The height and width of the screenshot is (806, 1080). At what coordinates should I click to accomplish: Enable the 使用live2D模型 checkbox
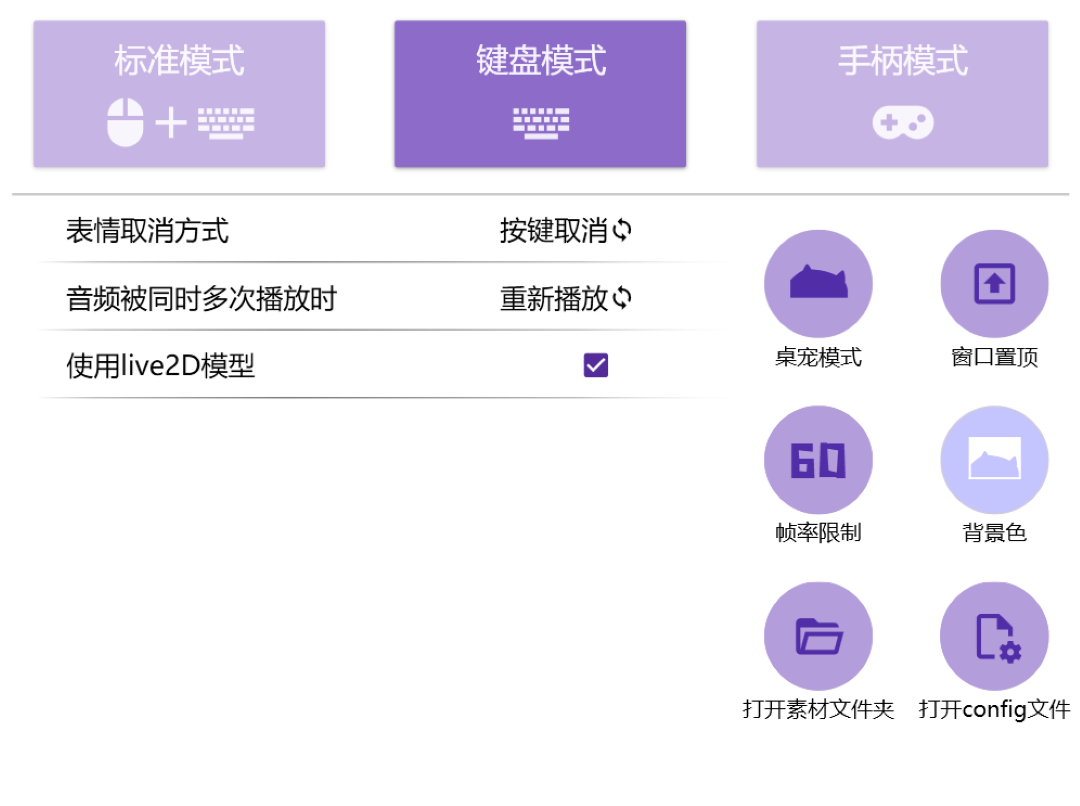596,366
